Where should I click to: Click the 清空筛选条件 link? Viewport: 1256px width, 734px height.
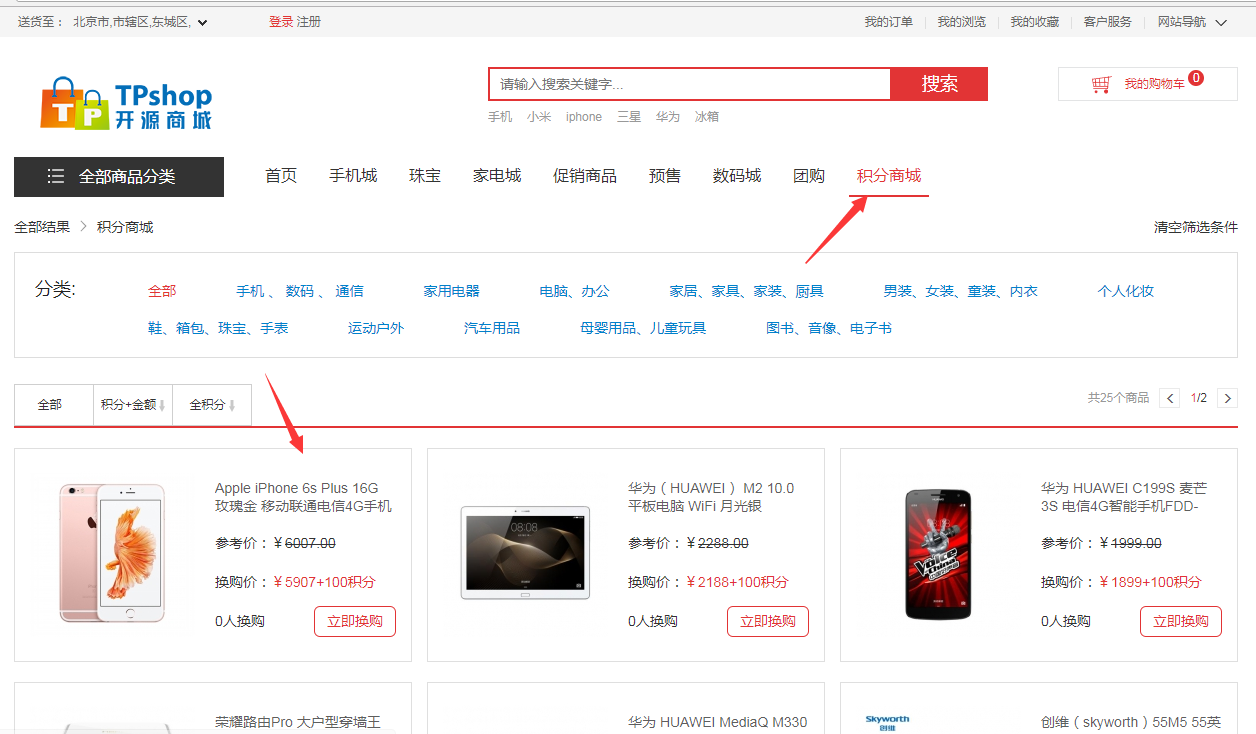click(x=1195, y=227)
